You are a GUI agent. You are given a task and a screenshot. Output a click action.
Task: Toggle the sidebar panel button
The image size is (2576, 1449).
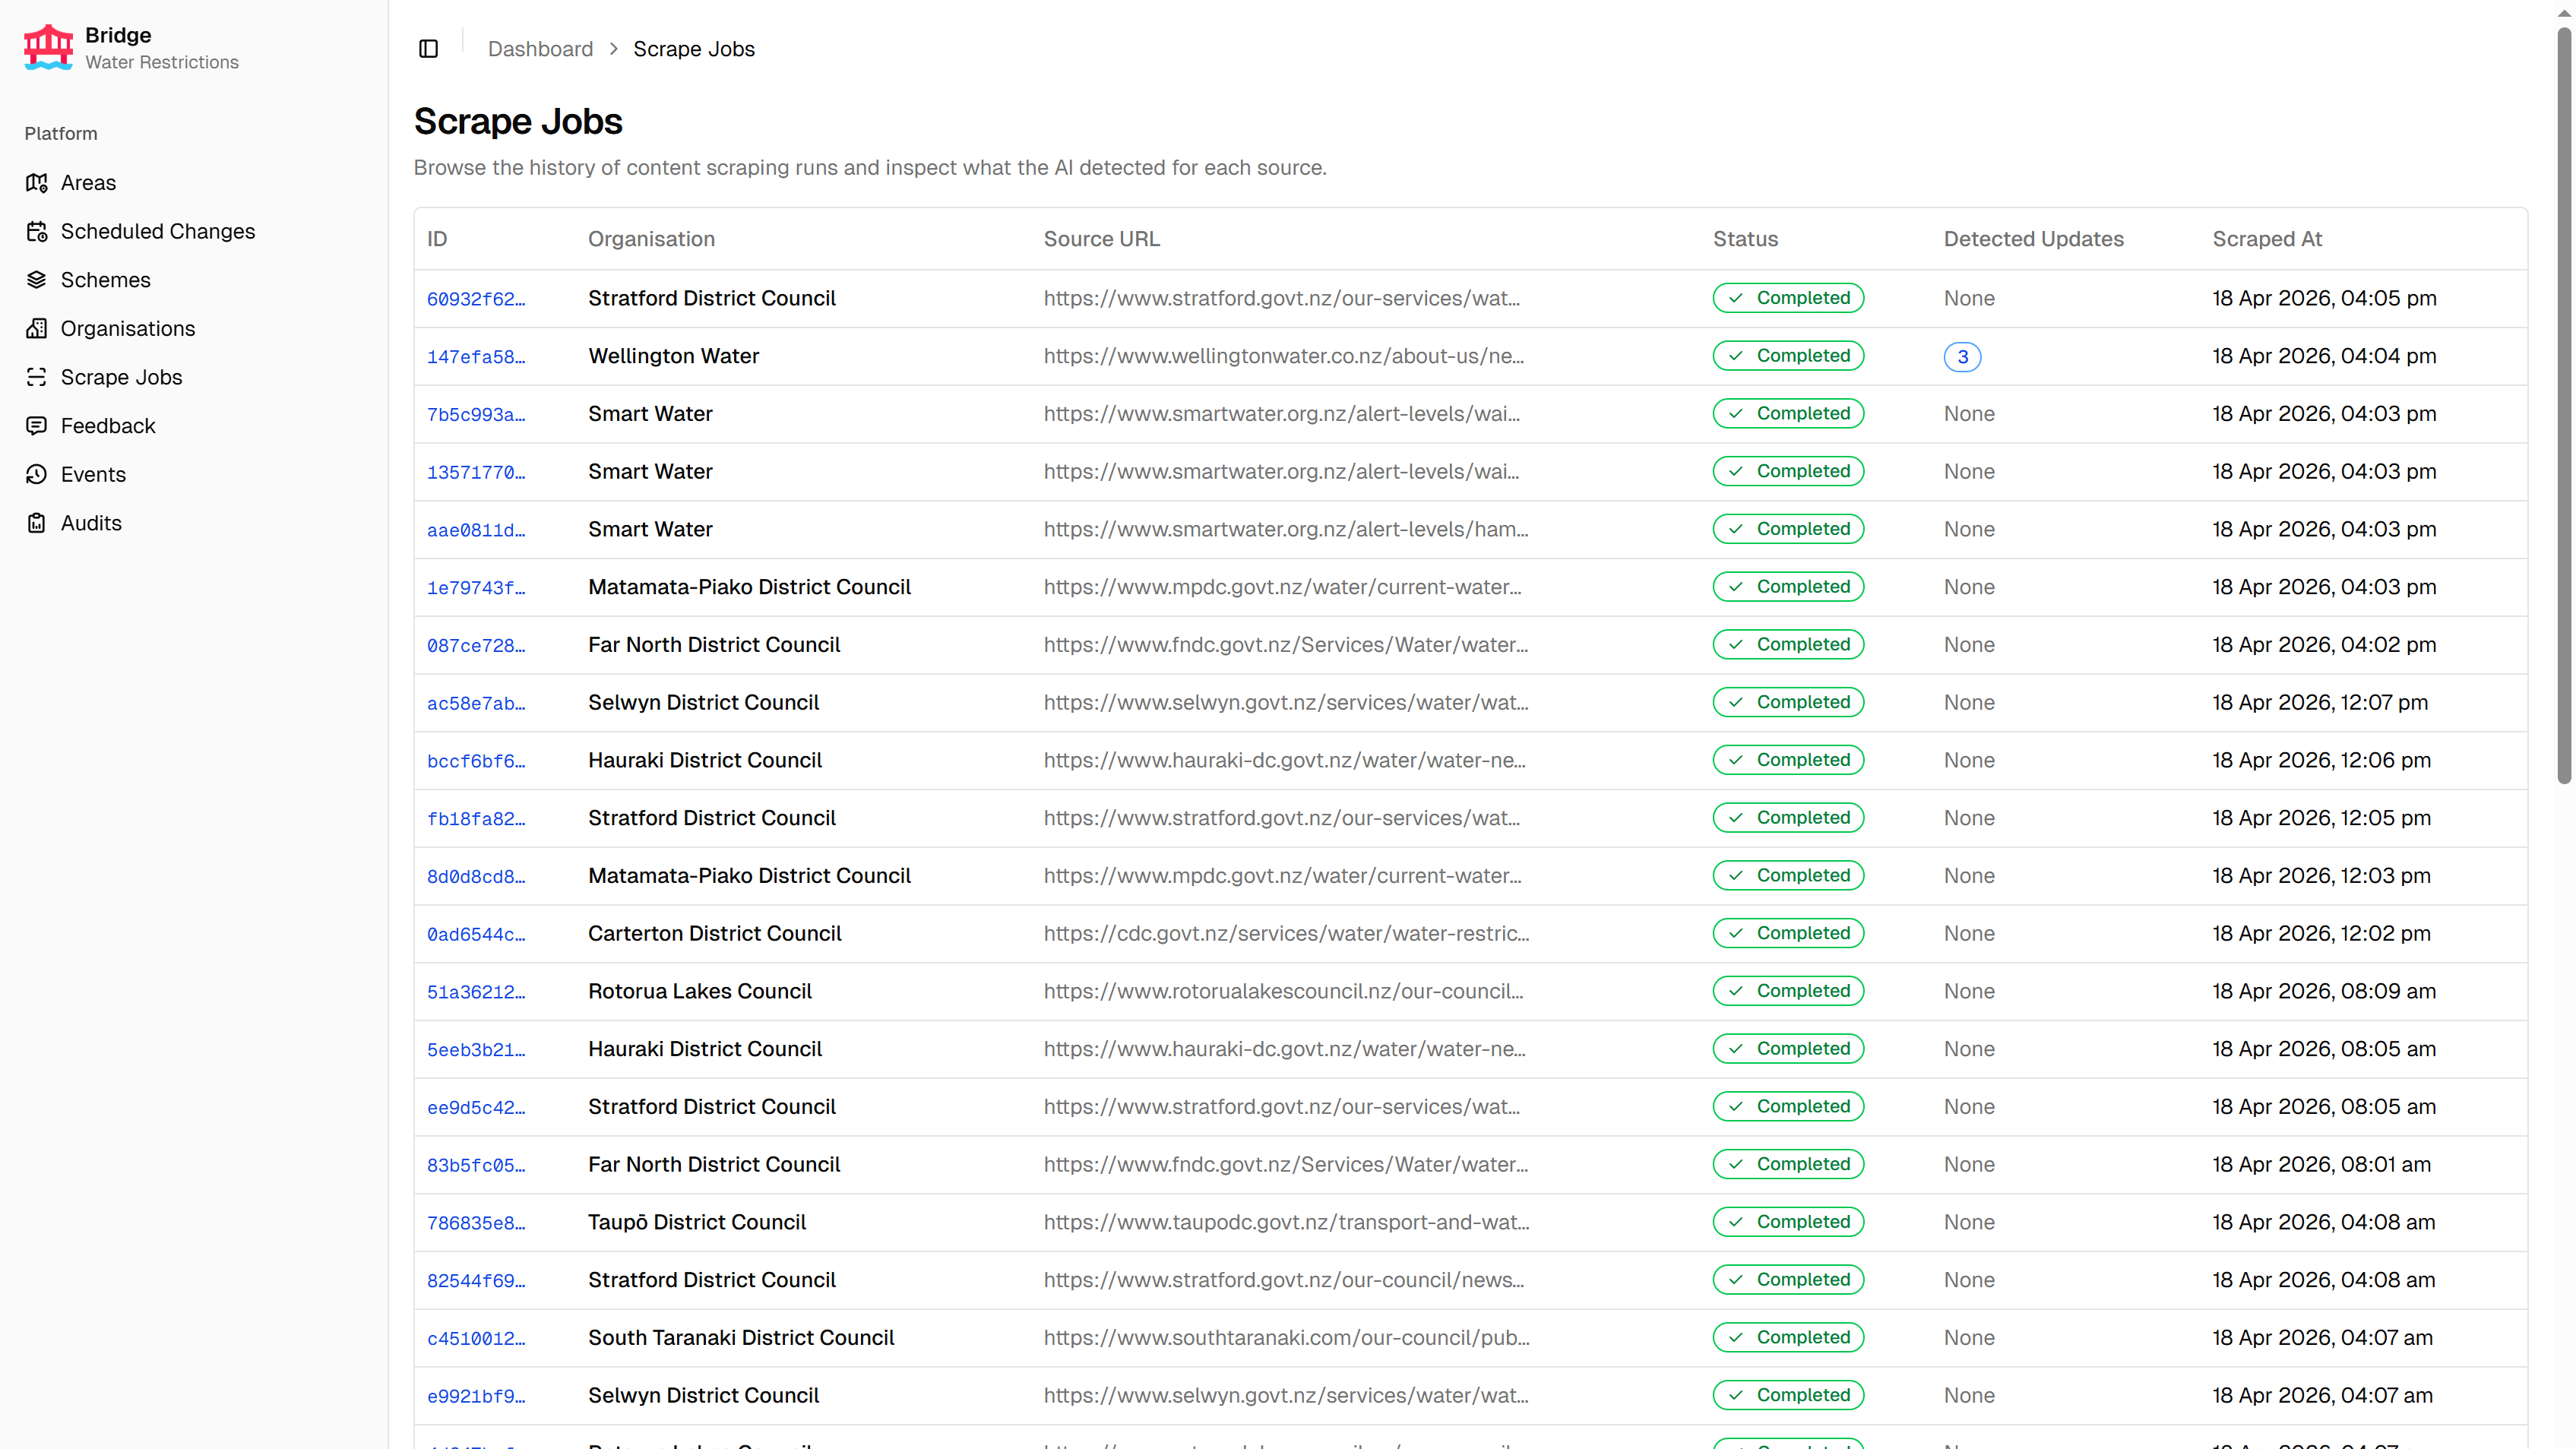(428, 49)
